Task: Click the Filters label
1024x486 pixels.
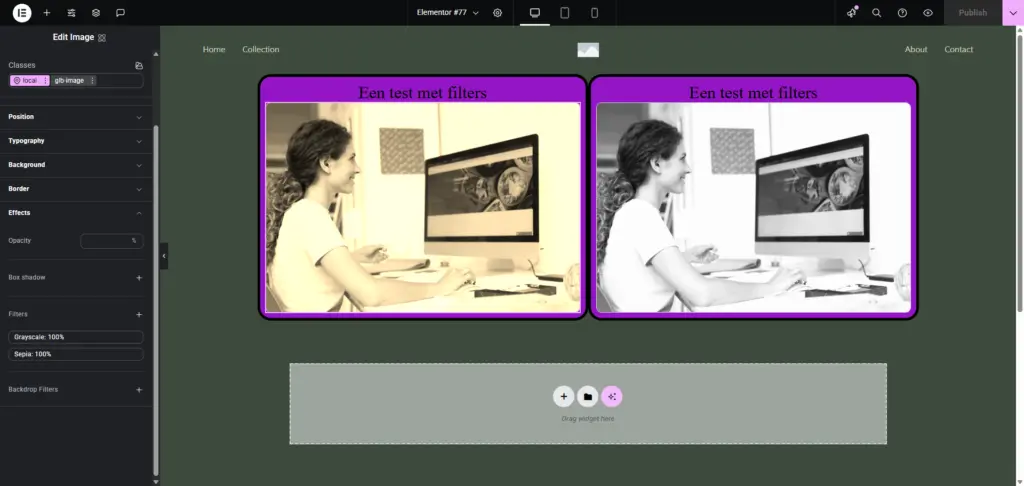Action: click(x=18, y=315)
